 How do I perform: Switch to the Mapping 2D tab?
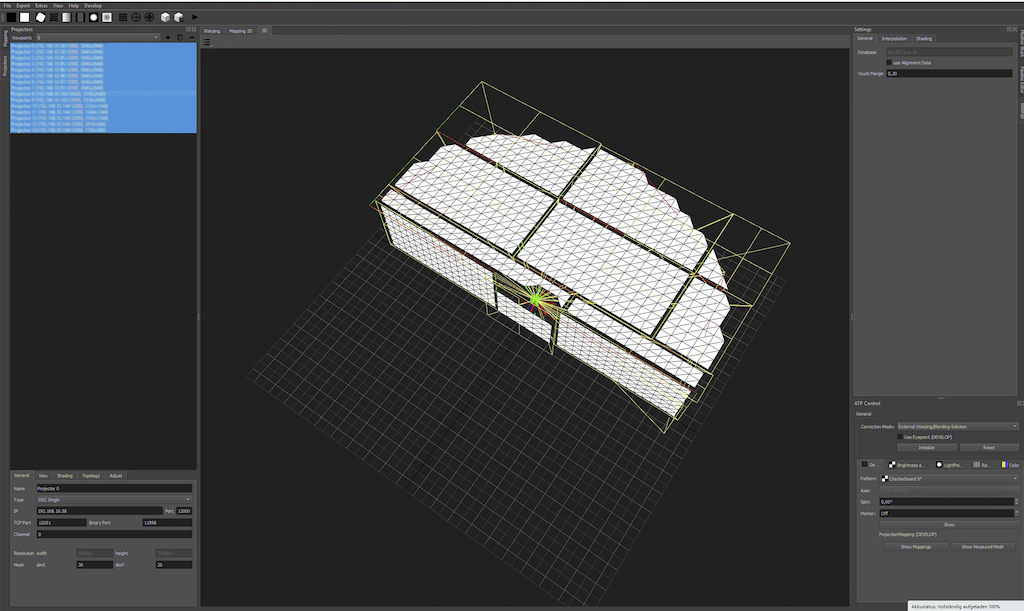pyautogui.click(x=241, y=31)
